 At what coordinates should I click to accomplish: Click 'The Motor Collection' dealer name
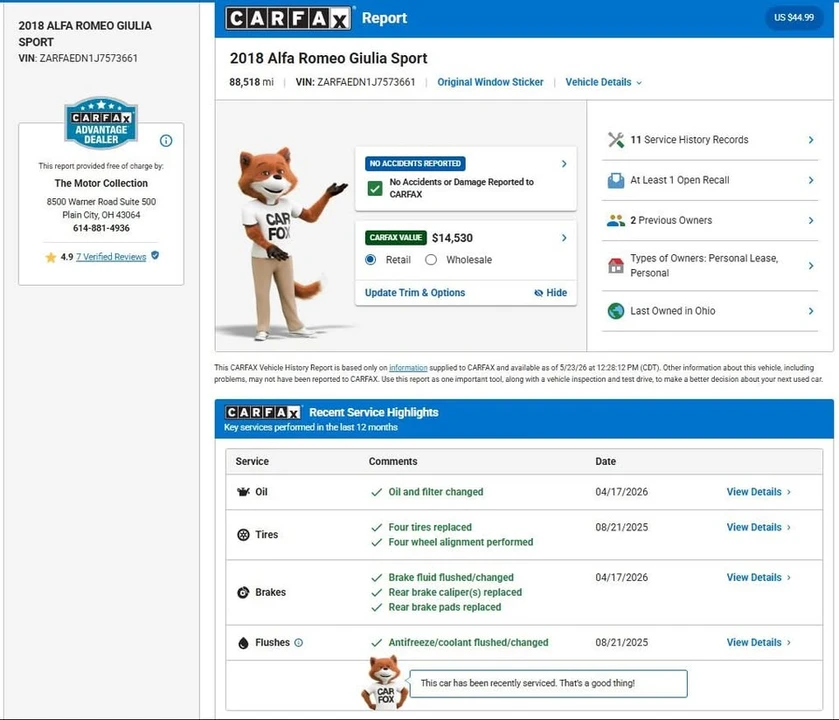(x=101, y=183)
